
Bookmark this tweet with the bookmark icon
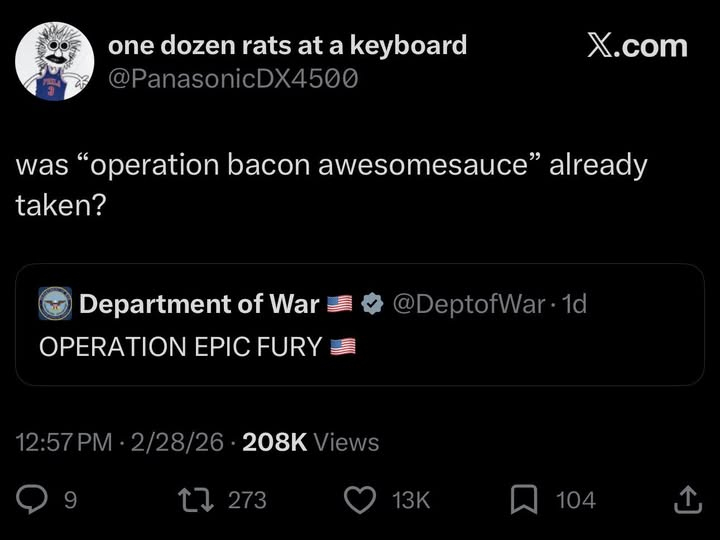525,499
